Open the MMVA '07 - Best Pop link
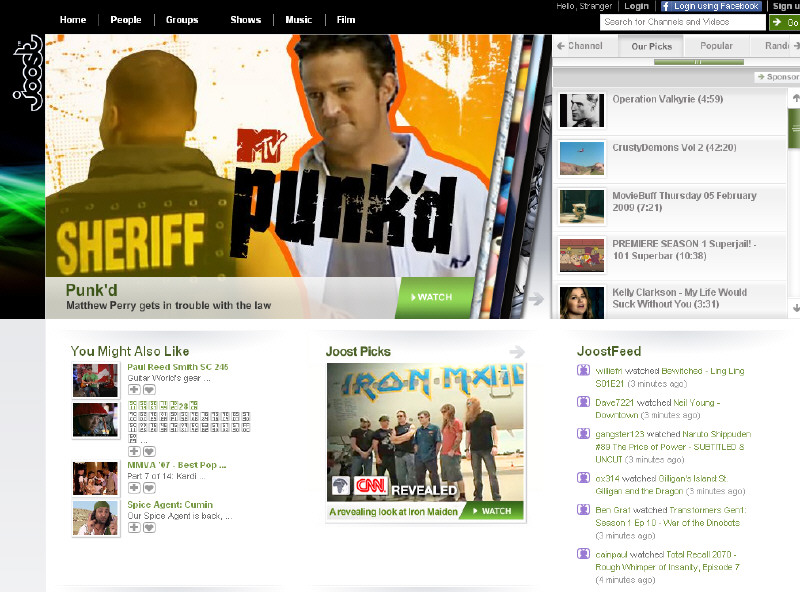 (177, 465)
